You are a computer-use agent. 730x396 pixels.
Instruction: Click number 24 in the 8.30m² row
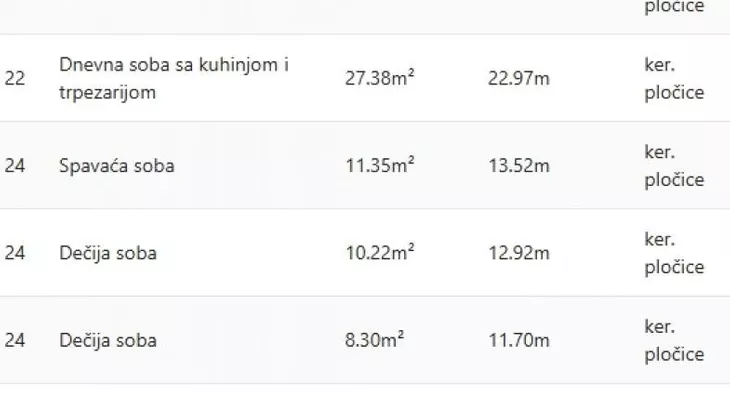[x=14, y=340]
